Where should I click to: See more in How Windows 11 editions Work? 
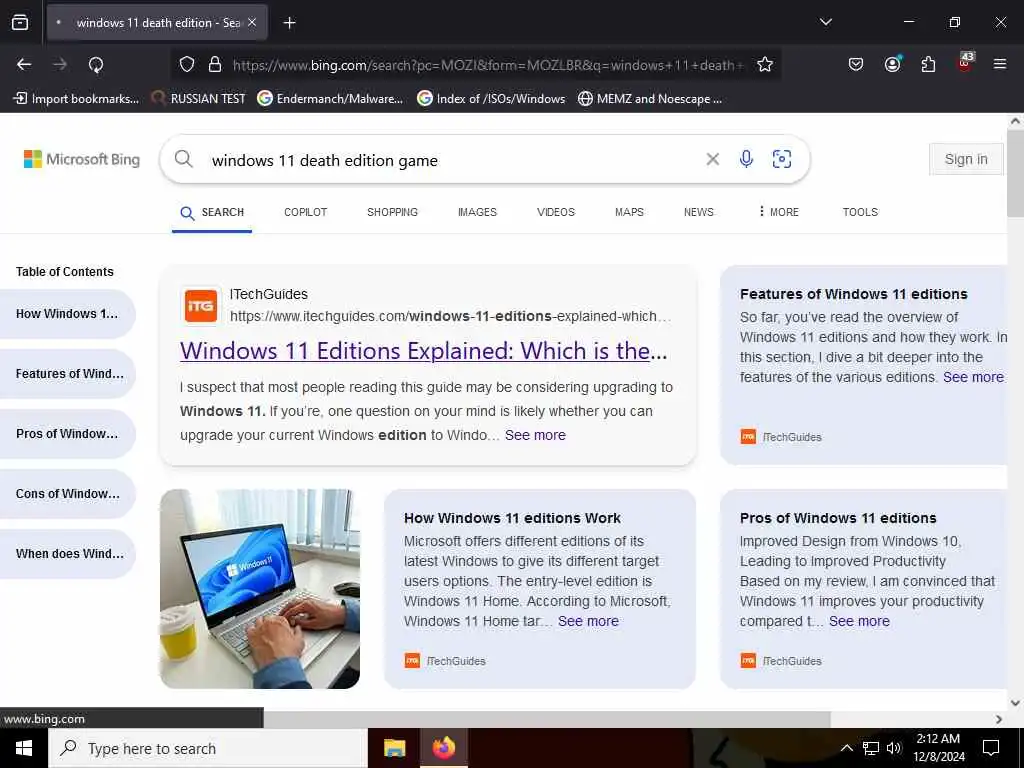tap(588, 622)
